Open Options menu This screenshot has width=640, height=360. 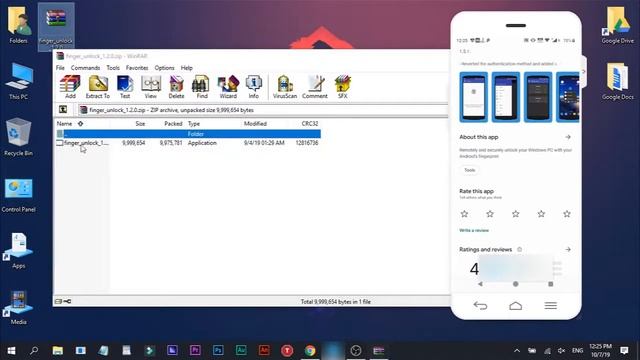tap(164, 68)
